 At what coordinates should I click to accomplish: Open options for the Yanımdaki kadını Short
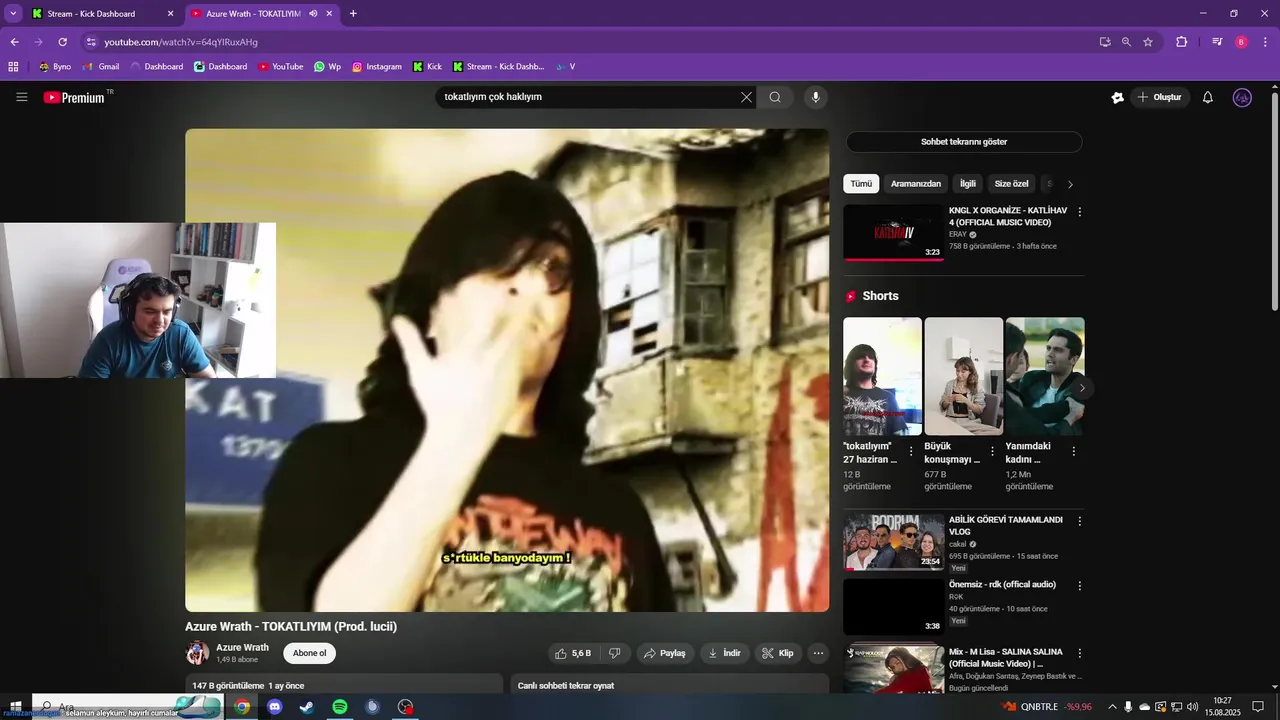tap(1073, 452)
